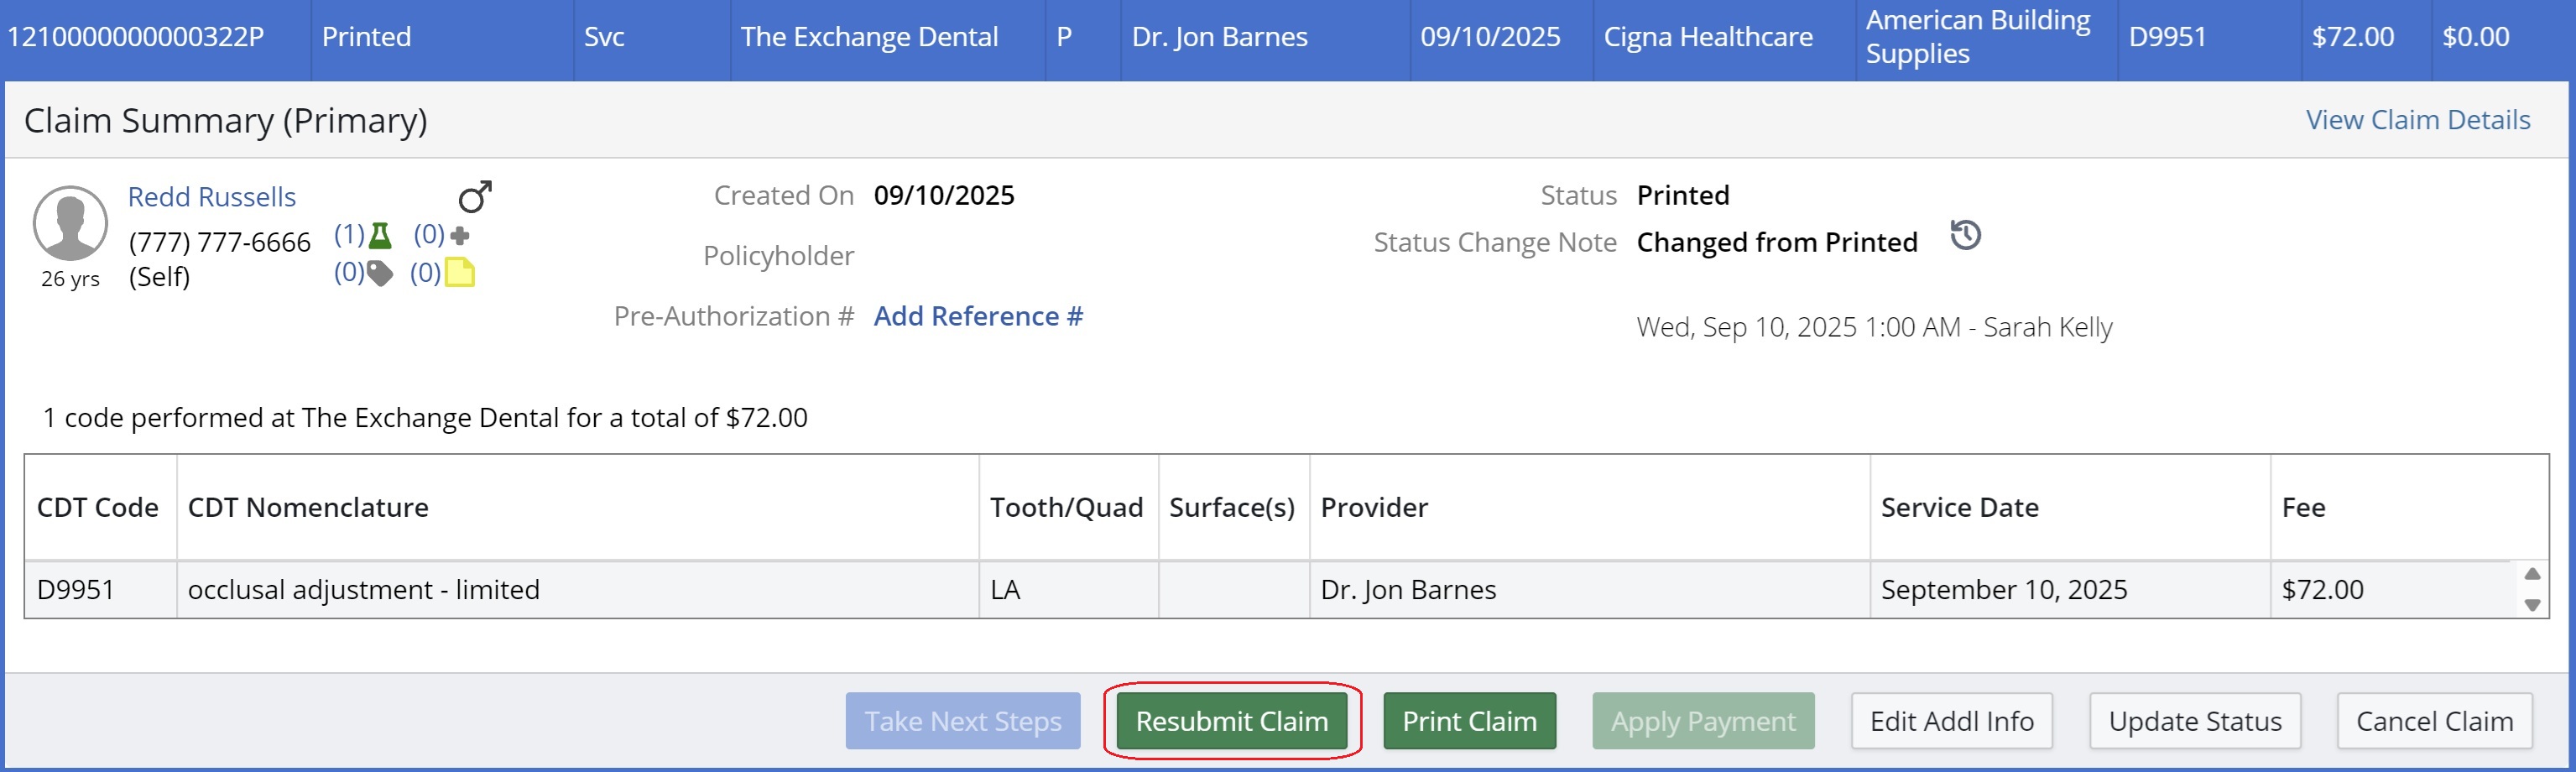Click the disabled Take Next Steps button

coord(962,721)
